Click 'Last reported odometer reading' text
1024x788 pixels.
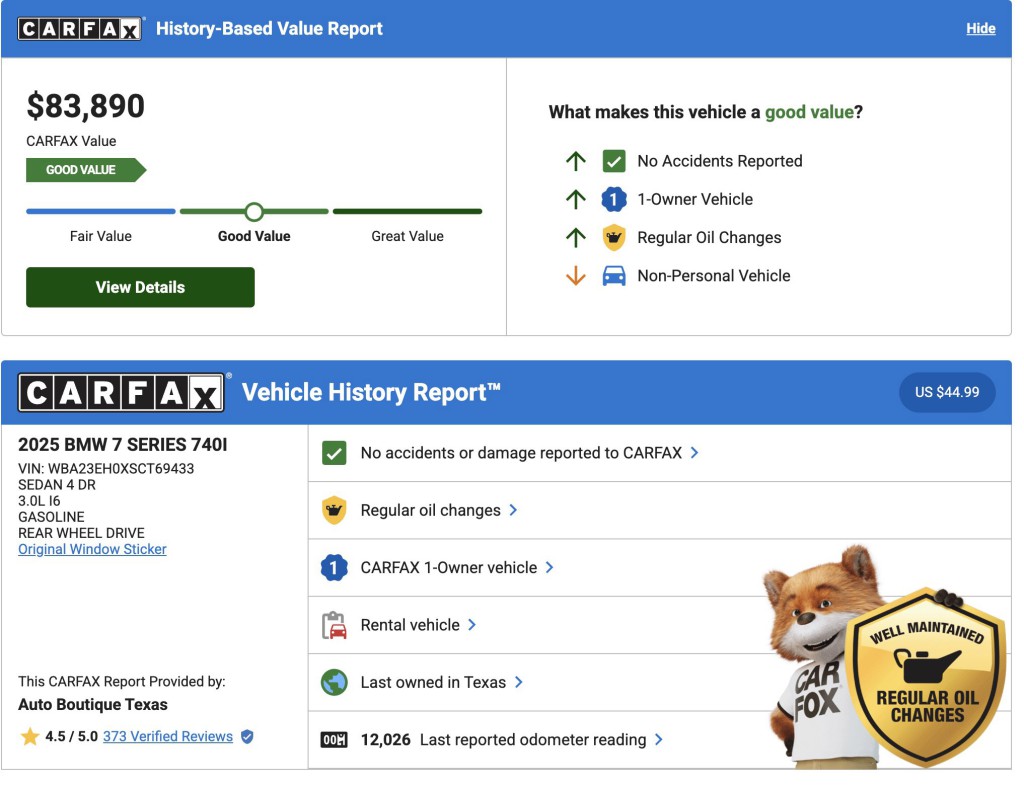coord(533,740)
